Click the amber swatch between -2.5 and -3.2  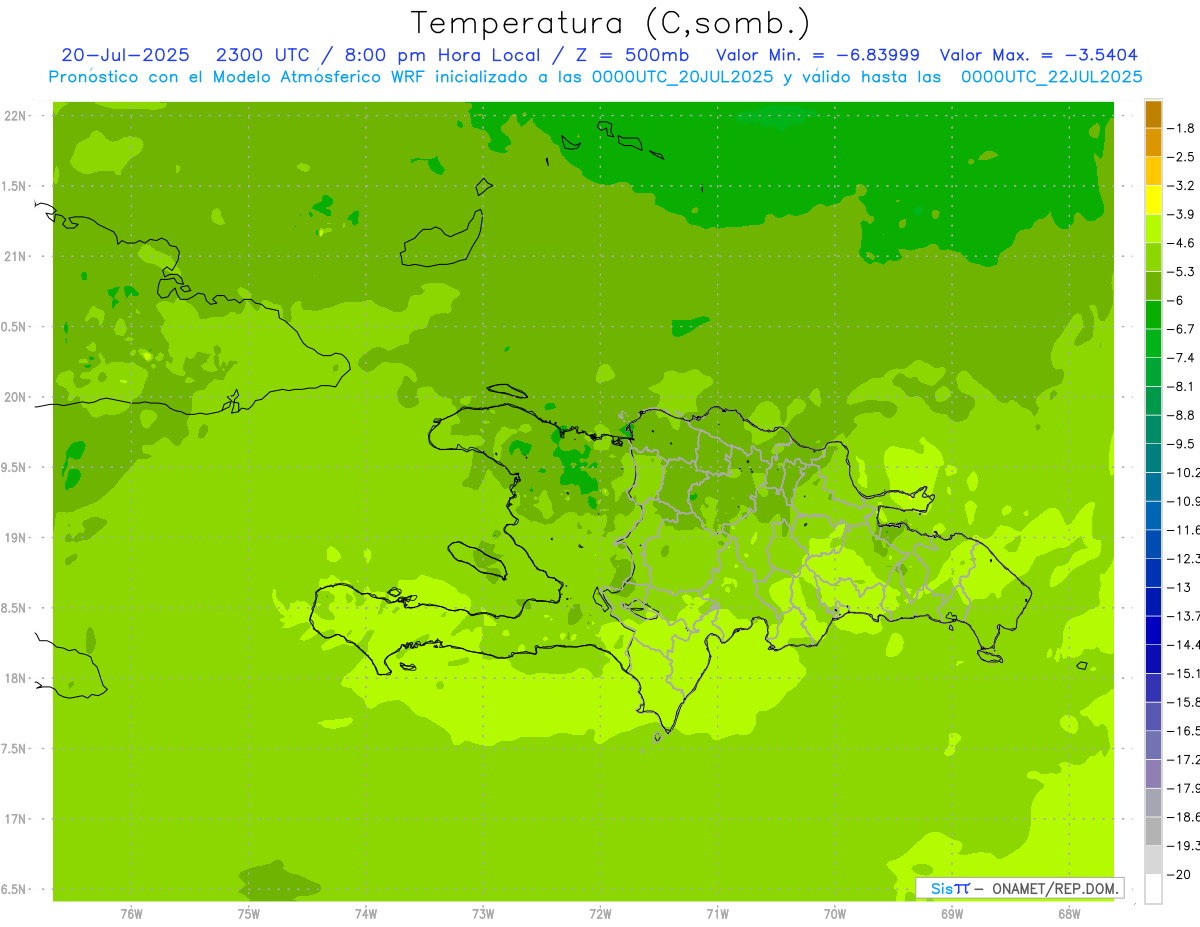[1153, 171]
